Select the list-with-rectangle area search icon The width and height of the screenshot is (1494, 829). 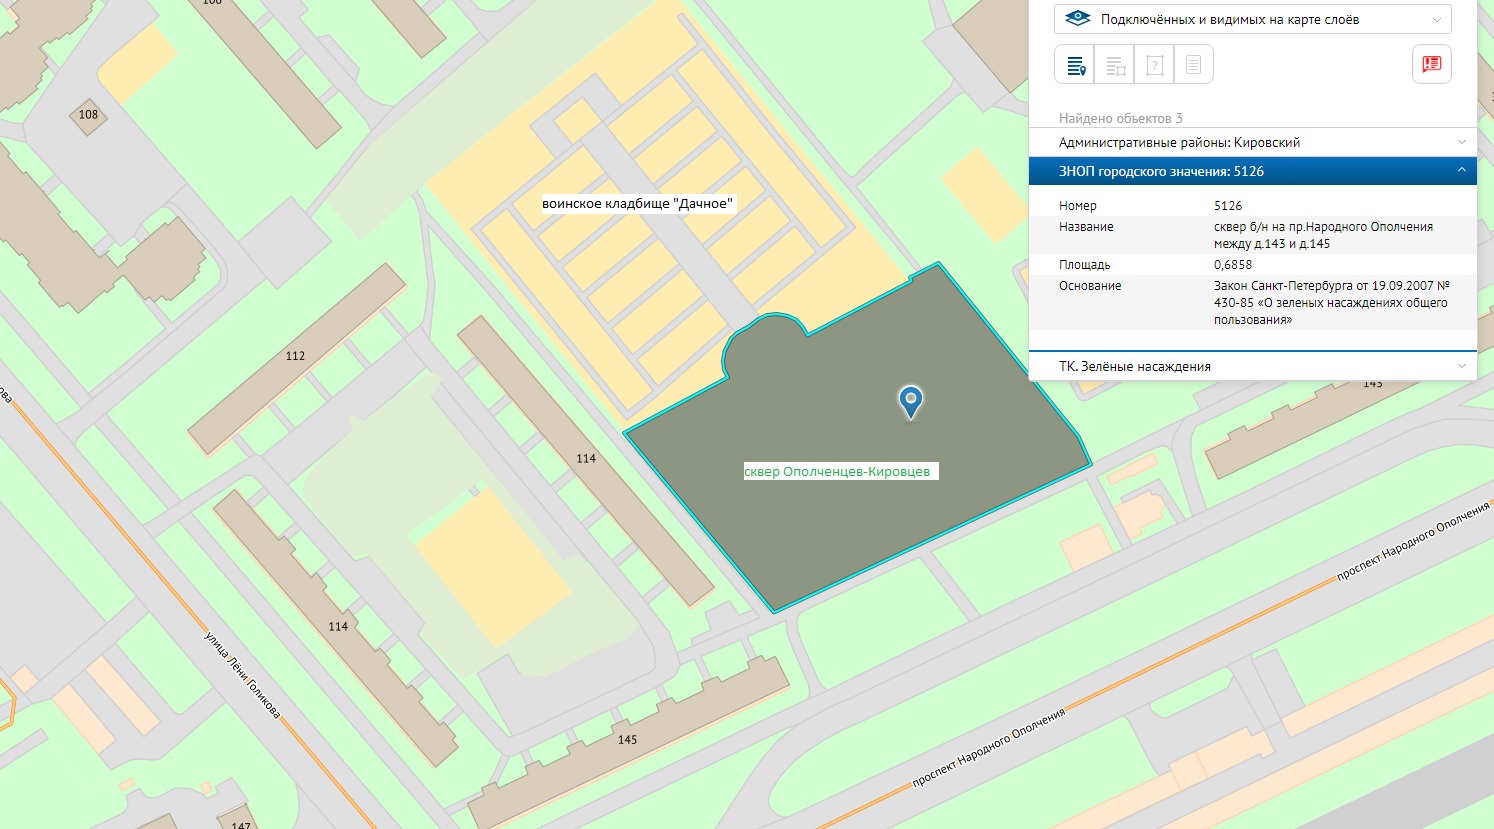(1114, 66)
